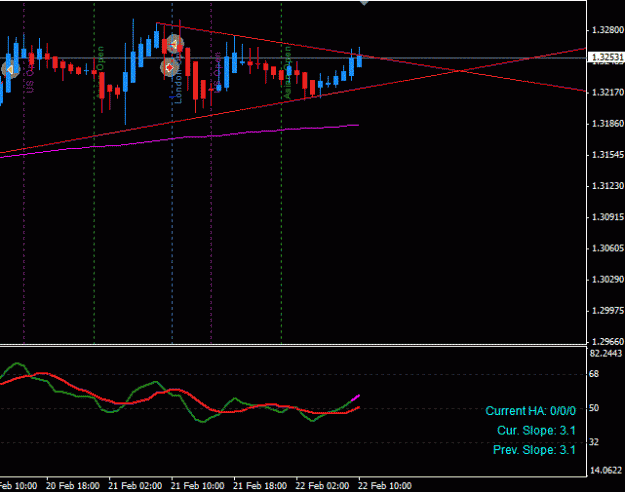Select the yellow trade arrow marker near US Open label

point(10,70)
